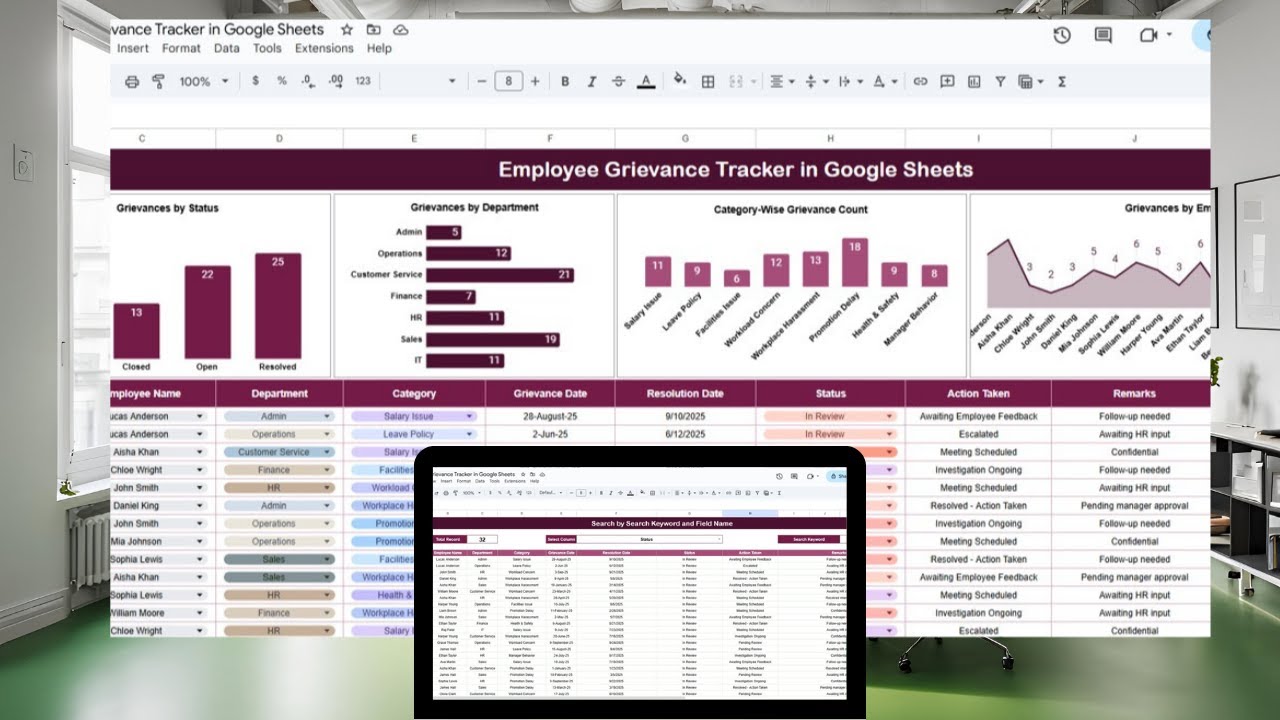Toggle bold formatting

565,82
